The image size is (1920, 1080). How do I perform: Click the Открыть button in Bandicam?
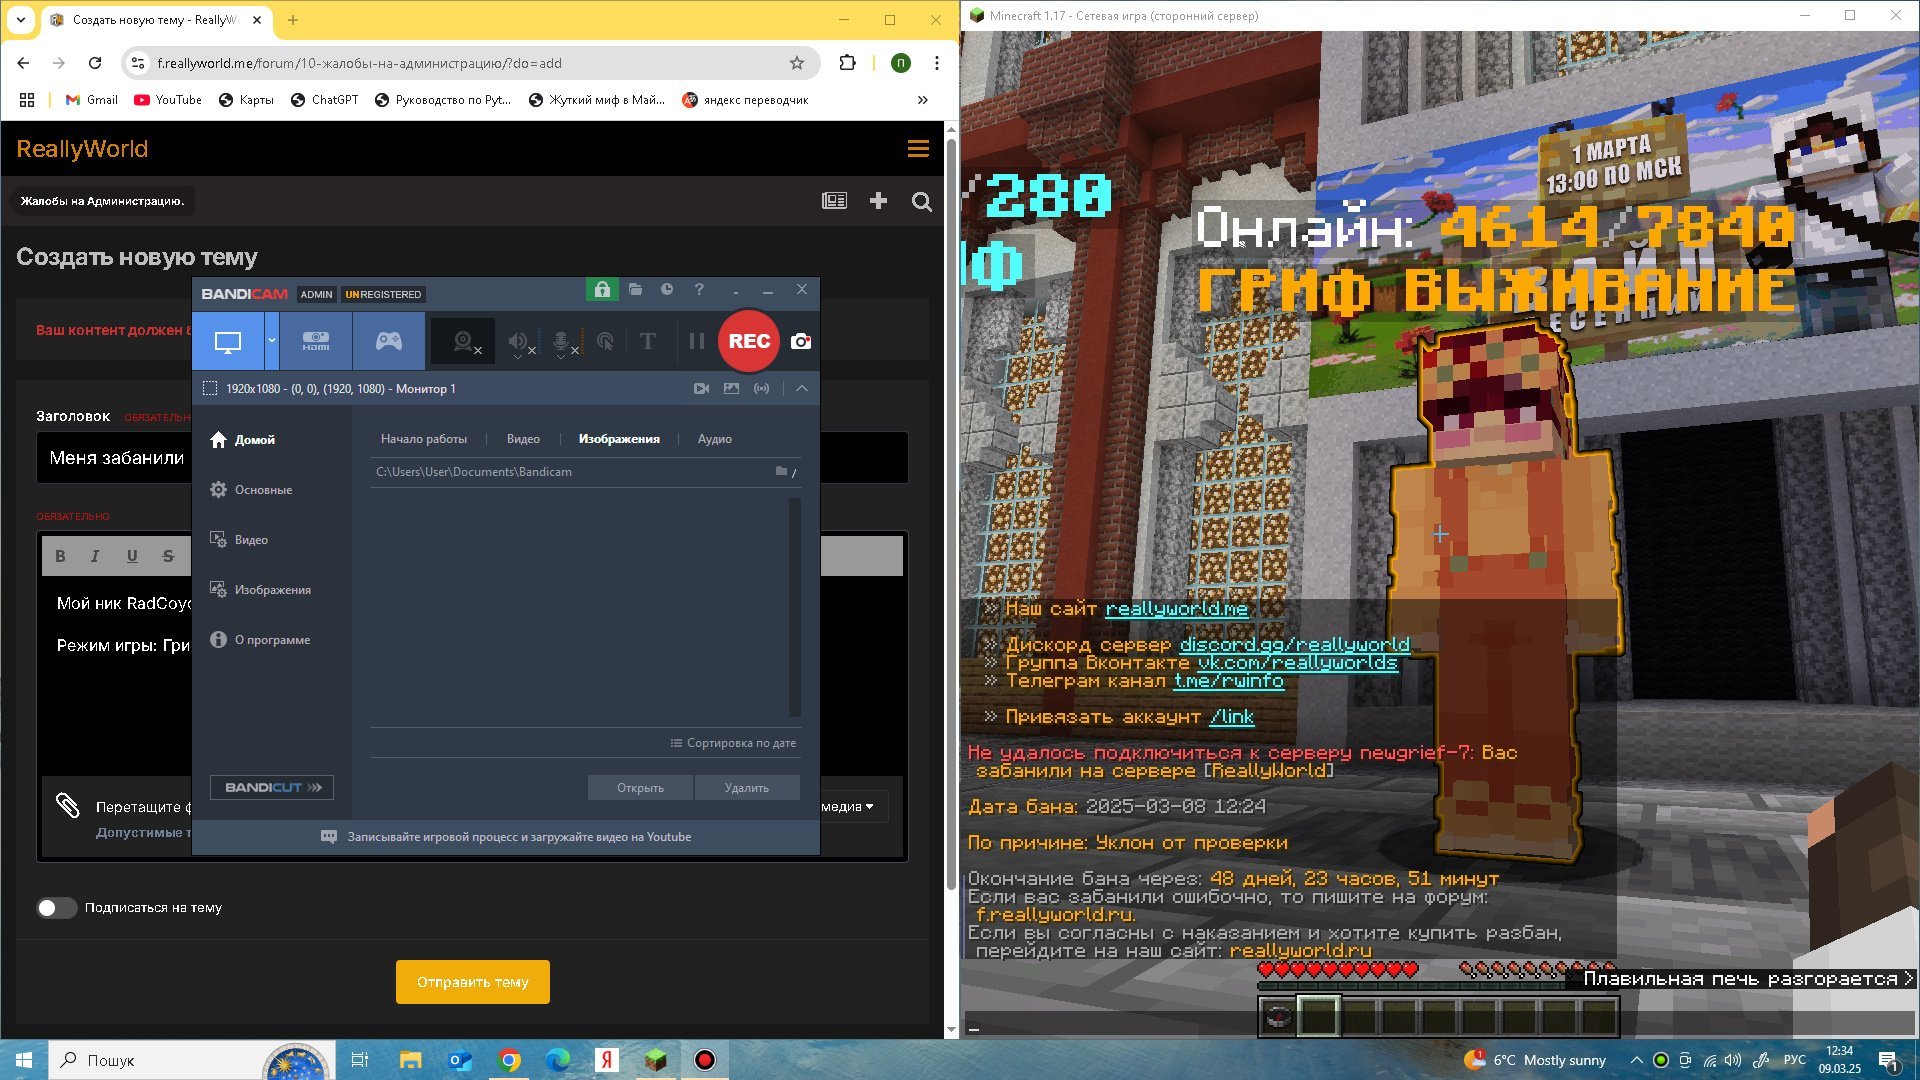(x=640, y=788)
